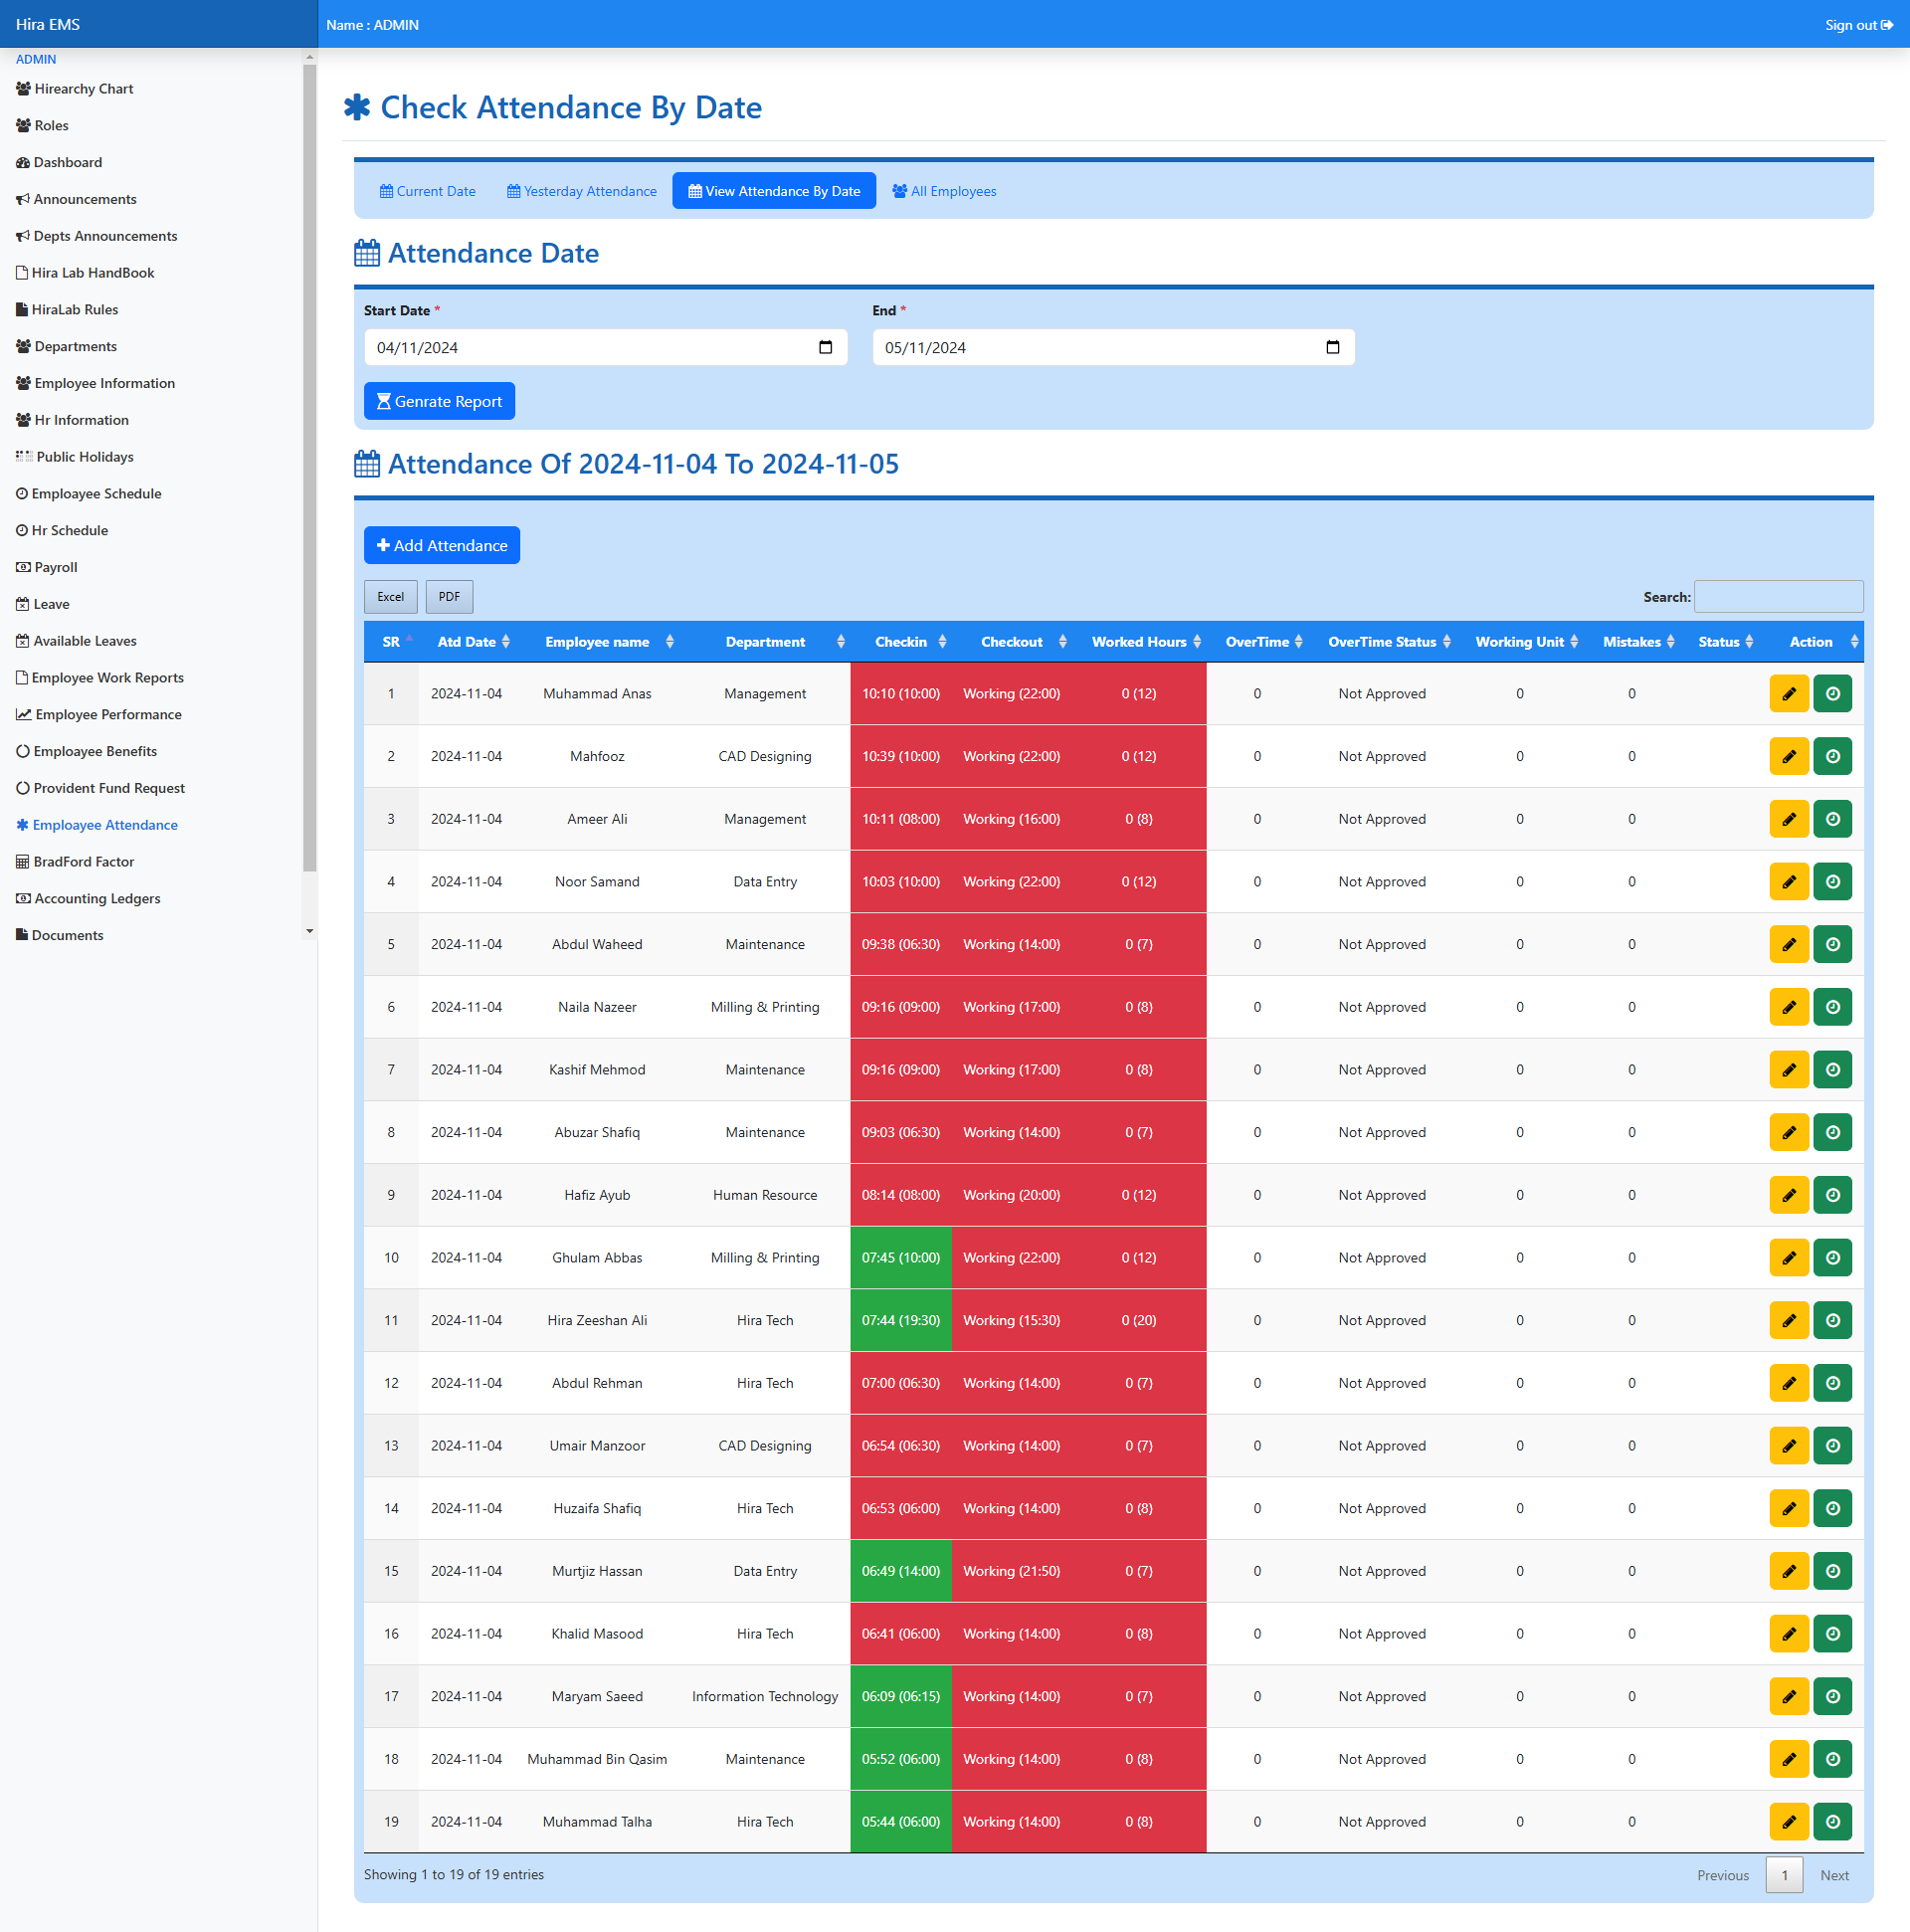Click green clock icon for Kashif Mehmod
Screen dimensions: 1910x1932
pyautogui.click(x=1832, y=1070)
